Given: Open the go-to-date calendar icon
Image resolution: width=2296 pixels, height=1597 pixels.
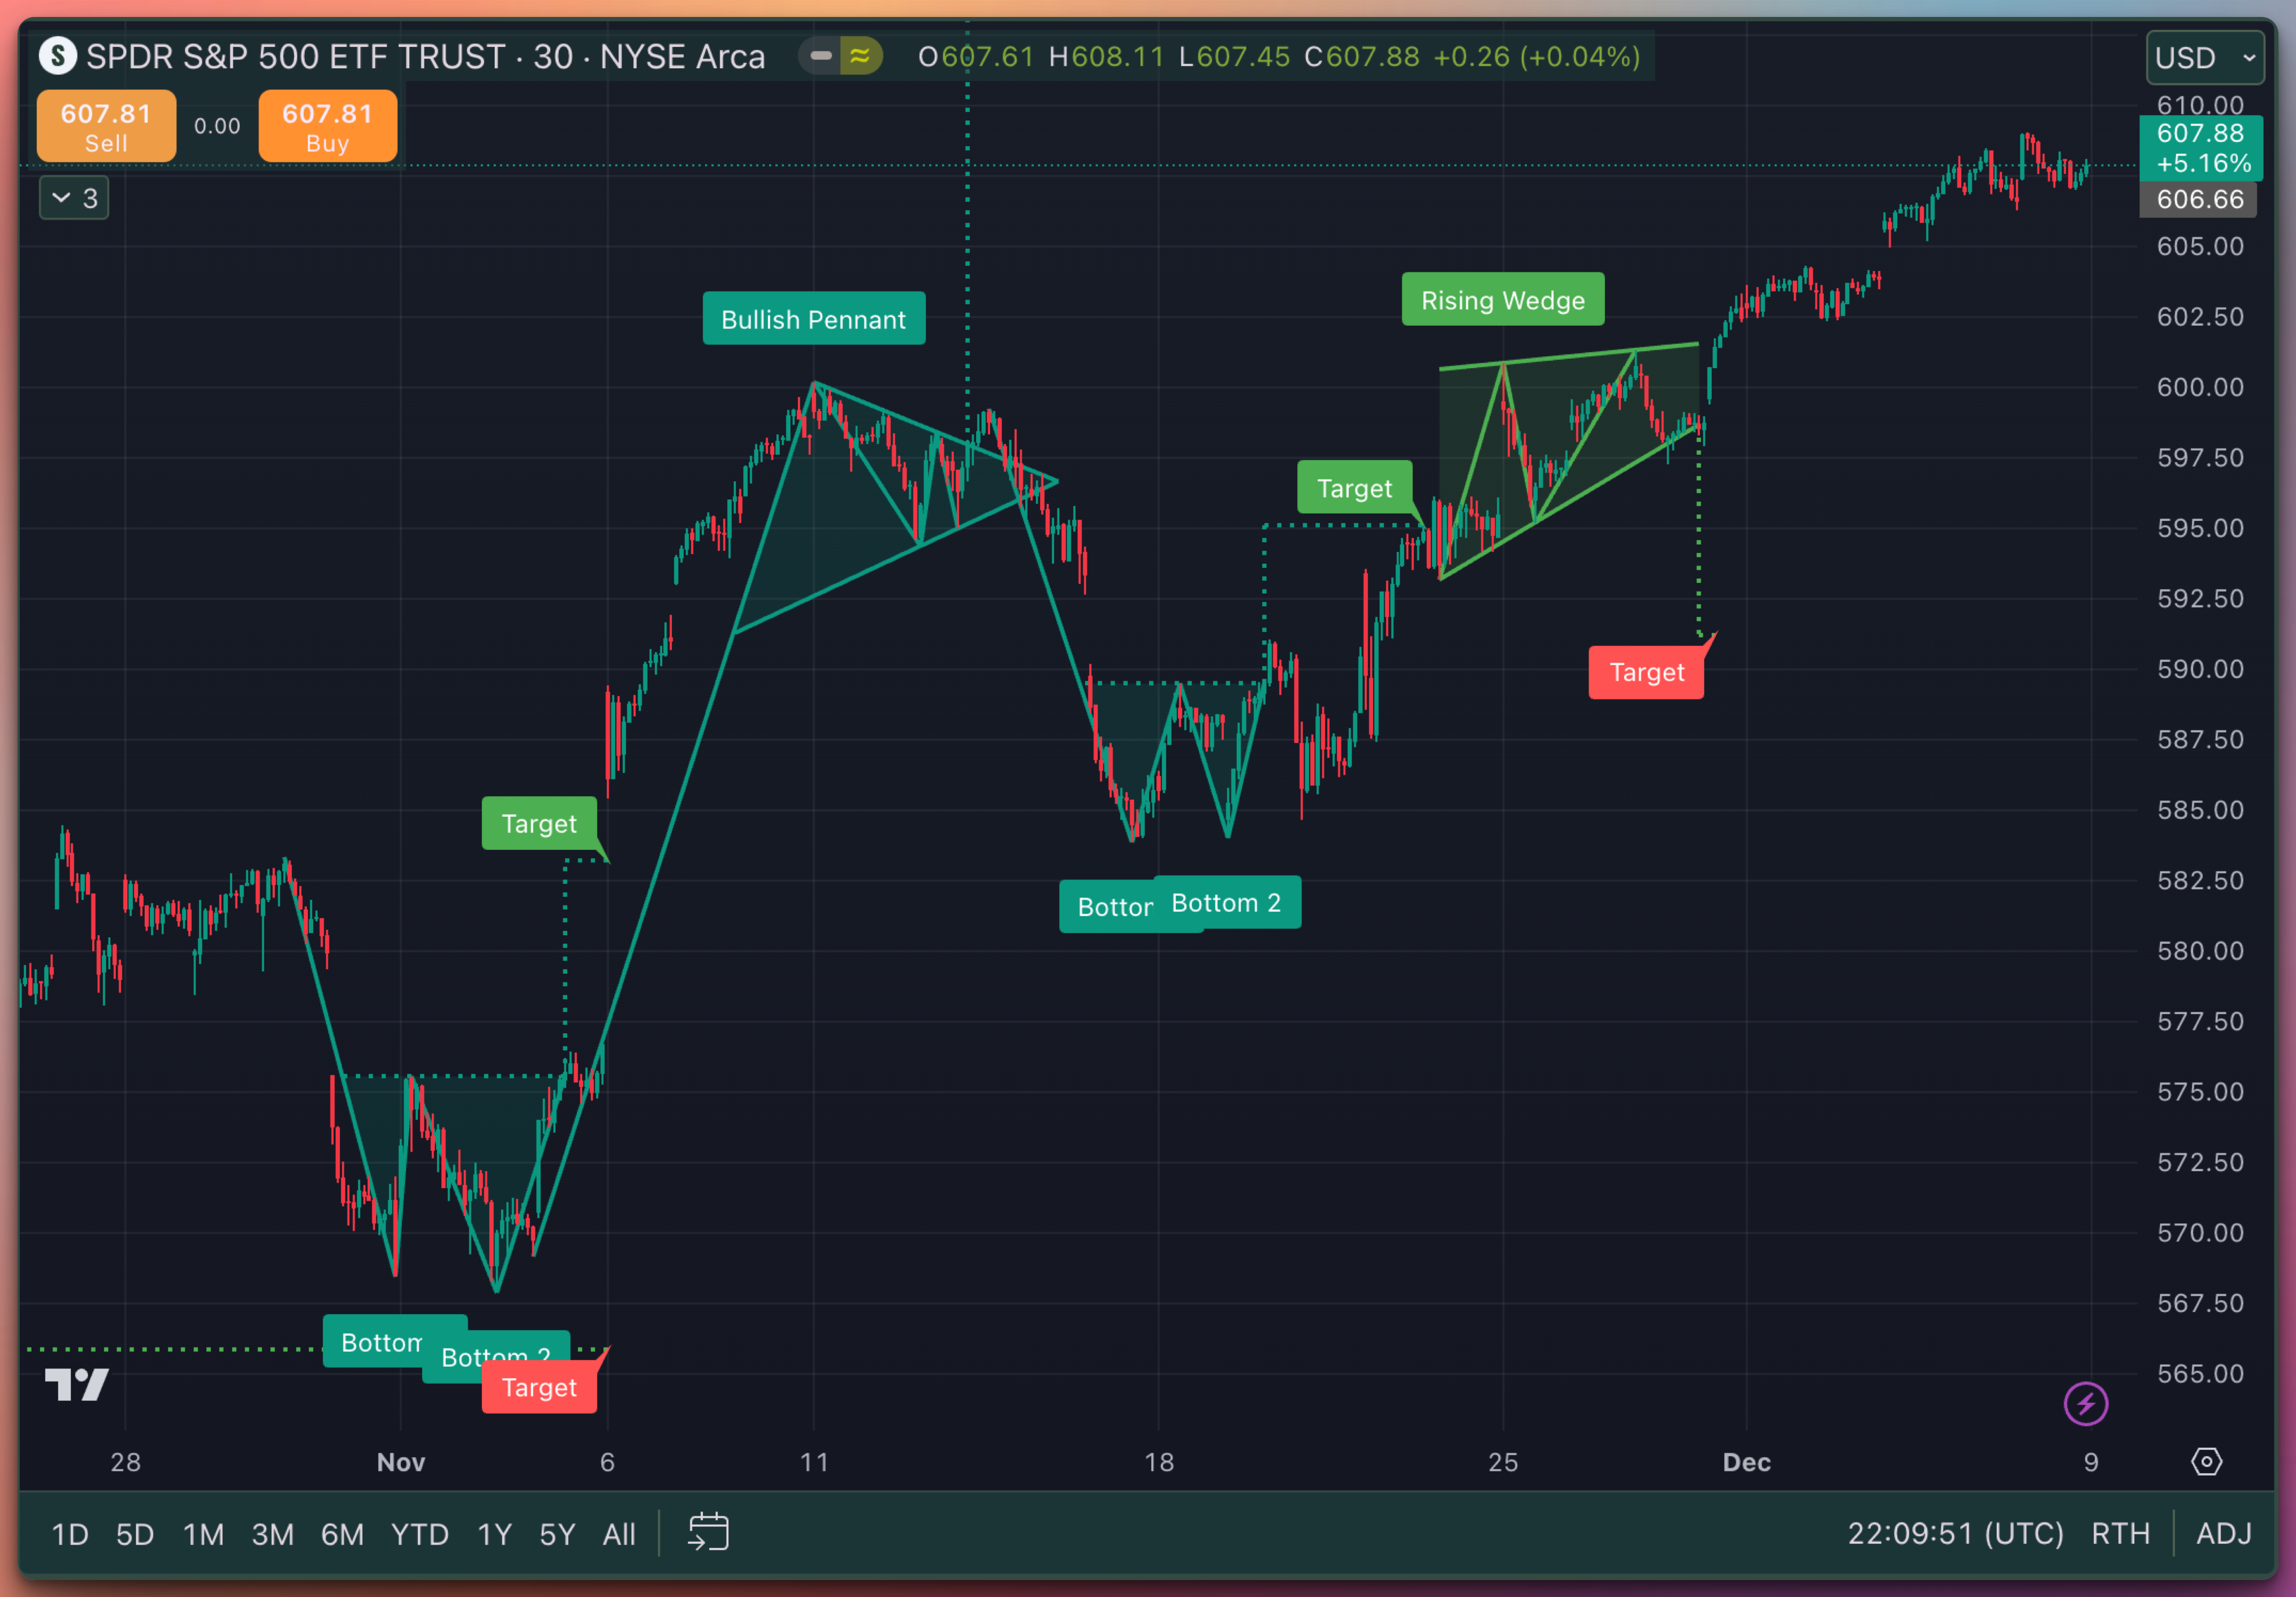Looking at the screenshot, I should (708, 1532).
